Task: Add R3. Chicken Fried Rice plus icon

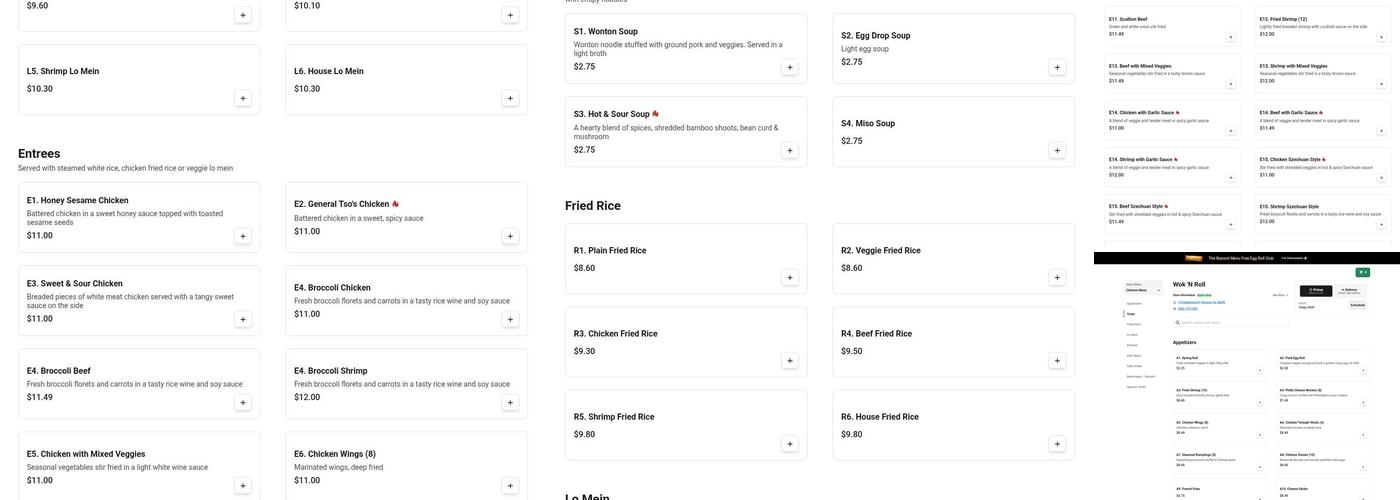Action: pyautogui.click(x=790, y=361)
